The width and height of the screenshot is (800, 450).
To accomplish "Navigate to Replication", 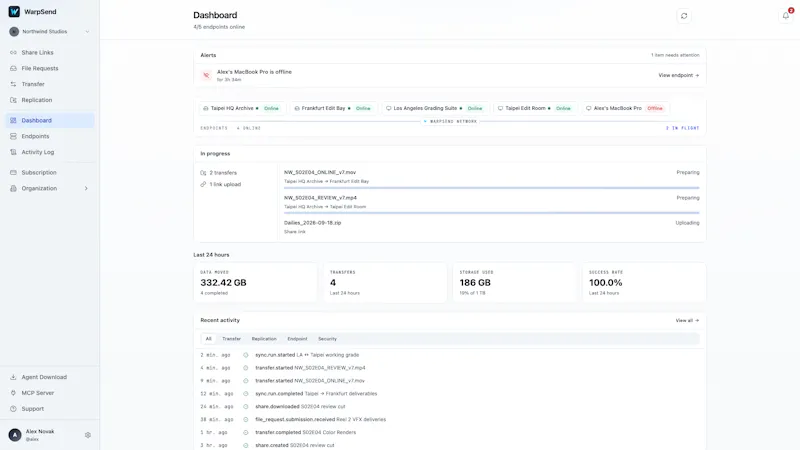I will click(x=49, y=100).
